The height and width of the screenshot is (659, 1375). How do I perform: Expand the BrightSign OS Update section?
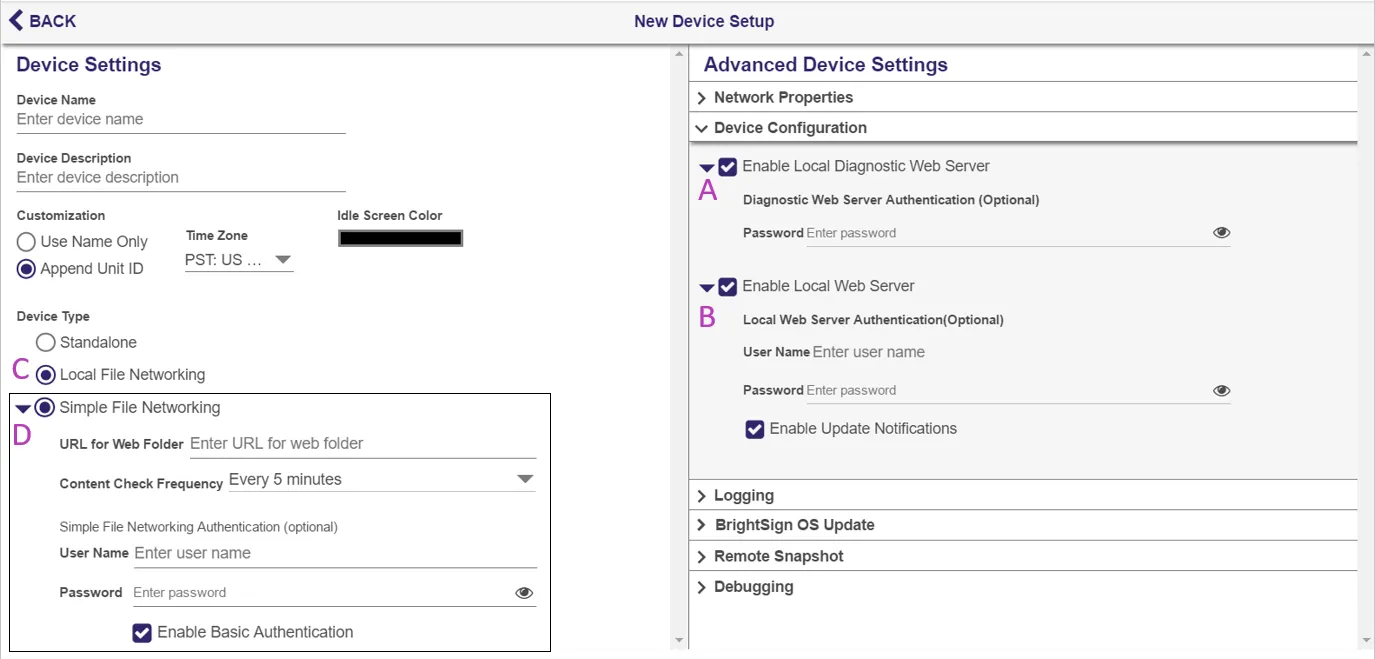pos(1023,525)
